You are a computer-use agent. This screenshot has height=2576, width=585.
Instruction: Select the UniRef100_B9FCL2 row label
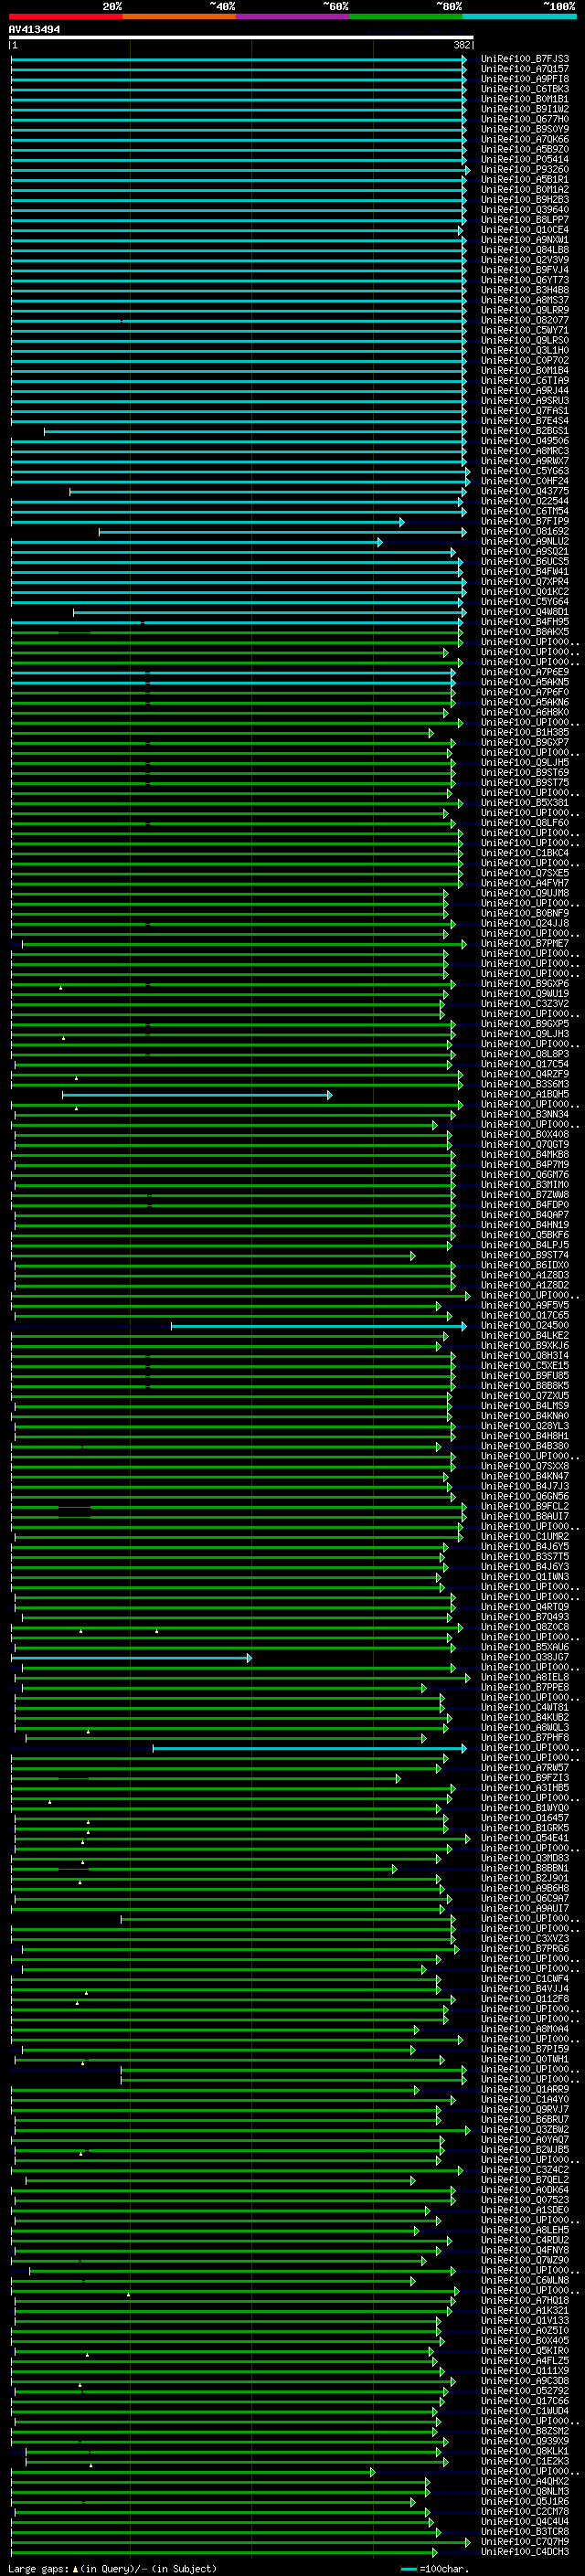525,1506
